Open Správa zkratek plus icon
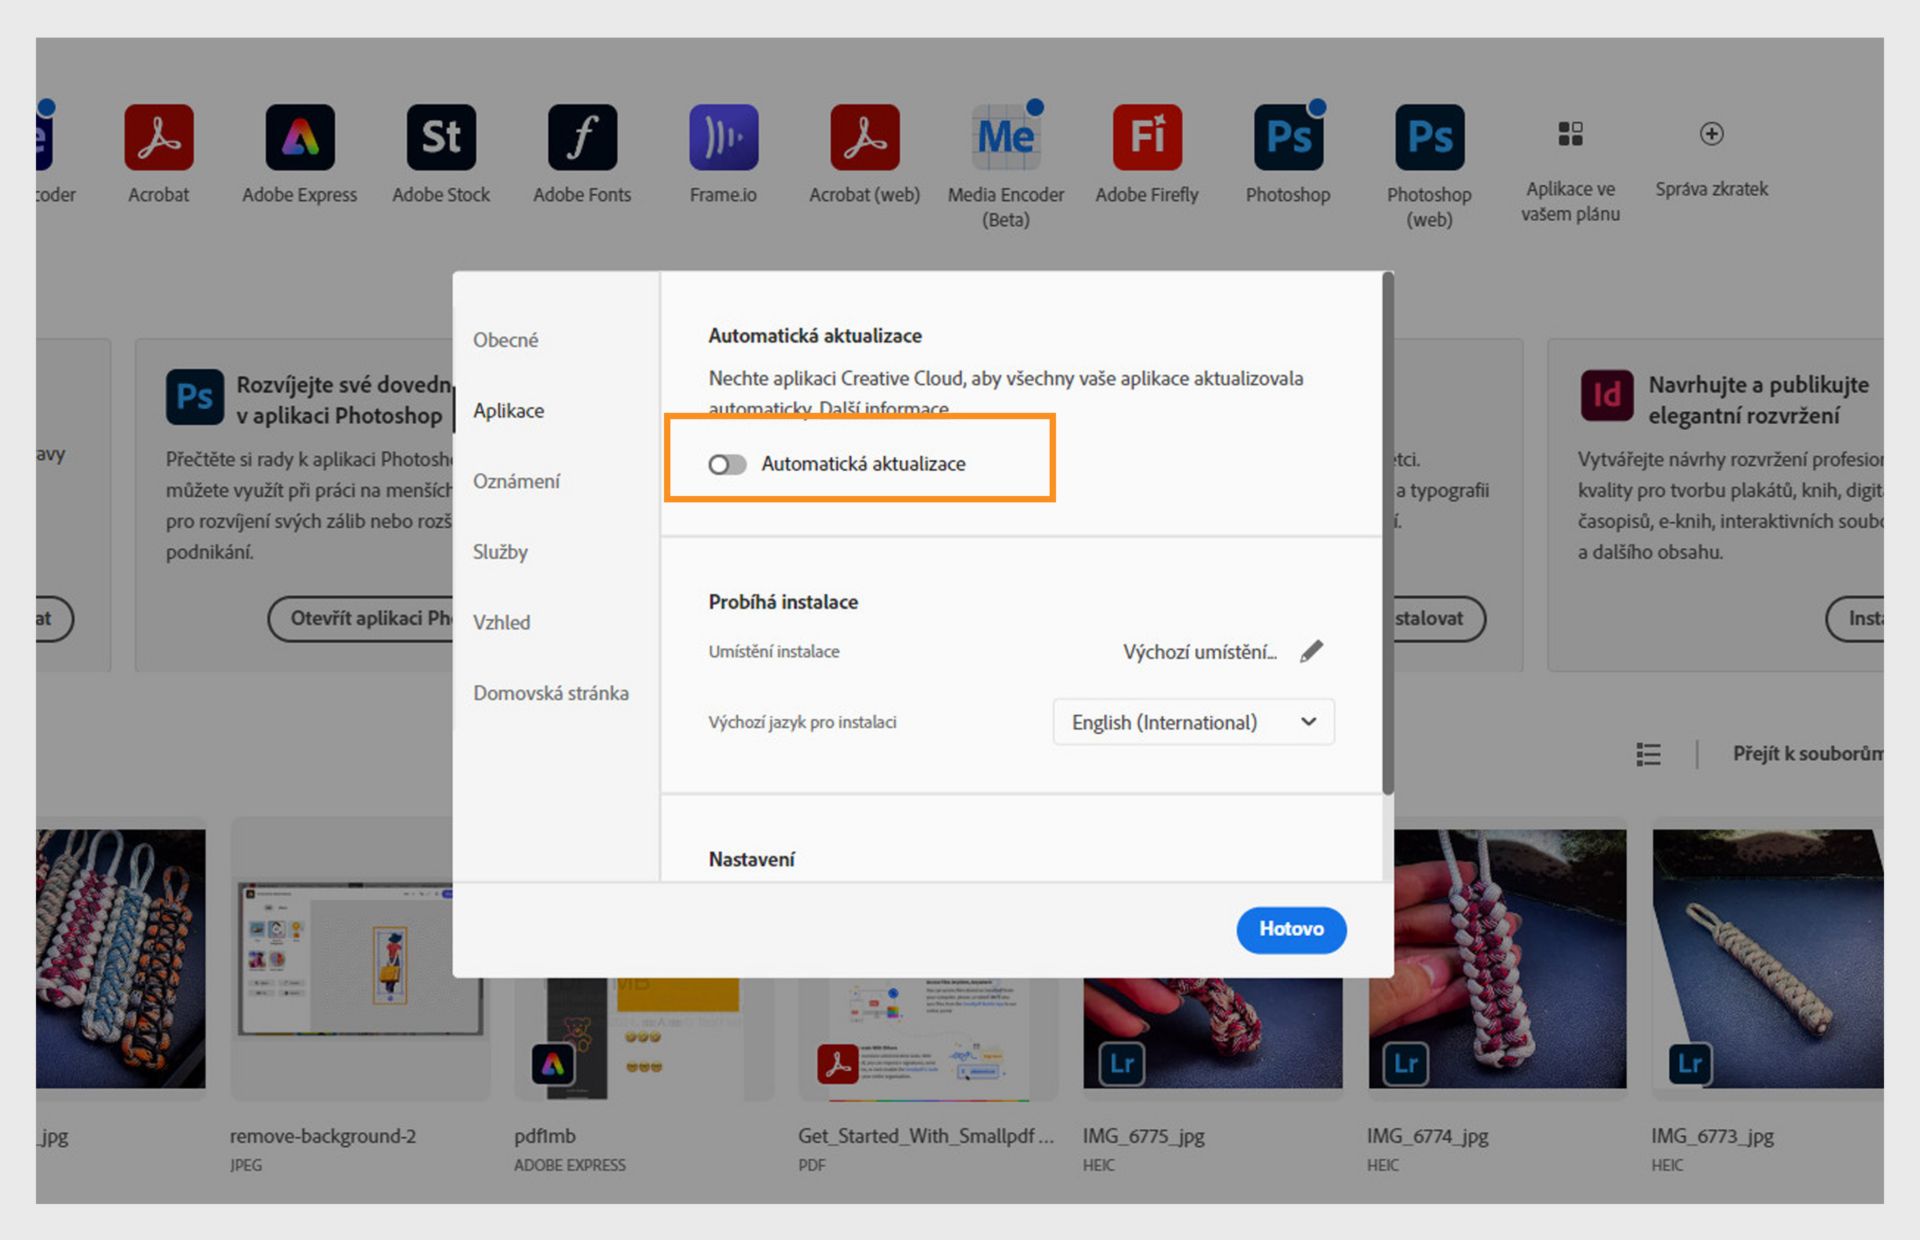The image size is (1920, 1240). [x=1711, y=134]
